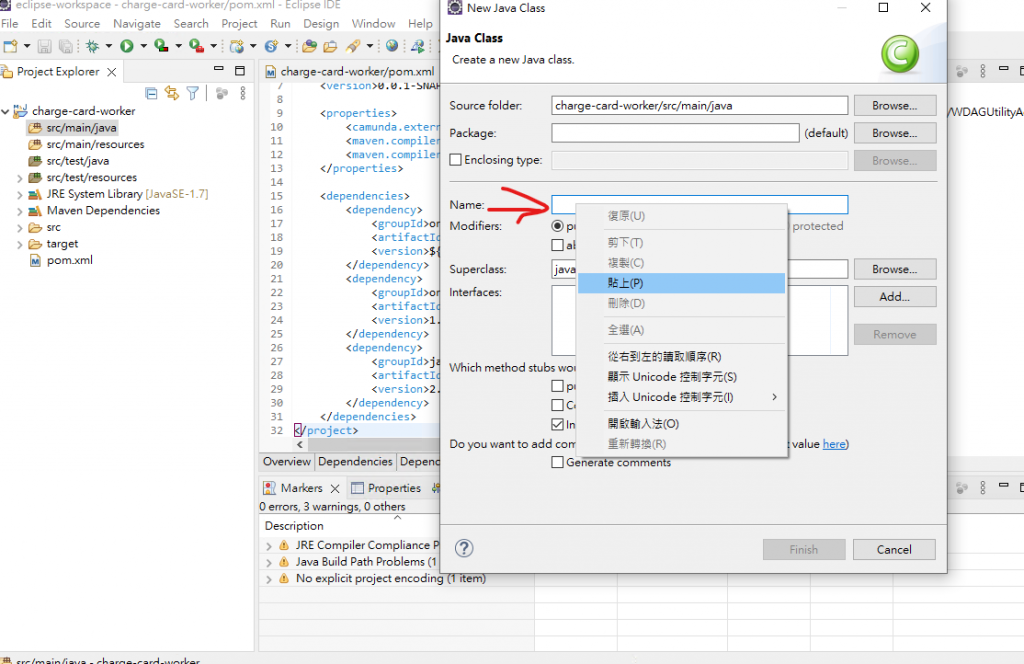Click the Launch Web Services explorer icon
1024x664 pixels.
click(417, 46)
